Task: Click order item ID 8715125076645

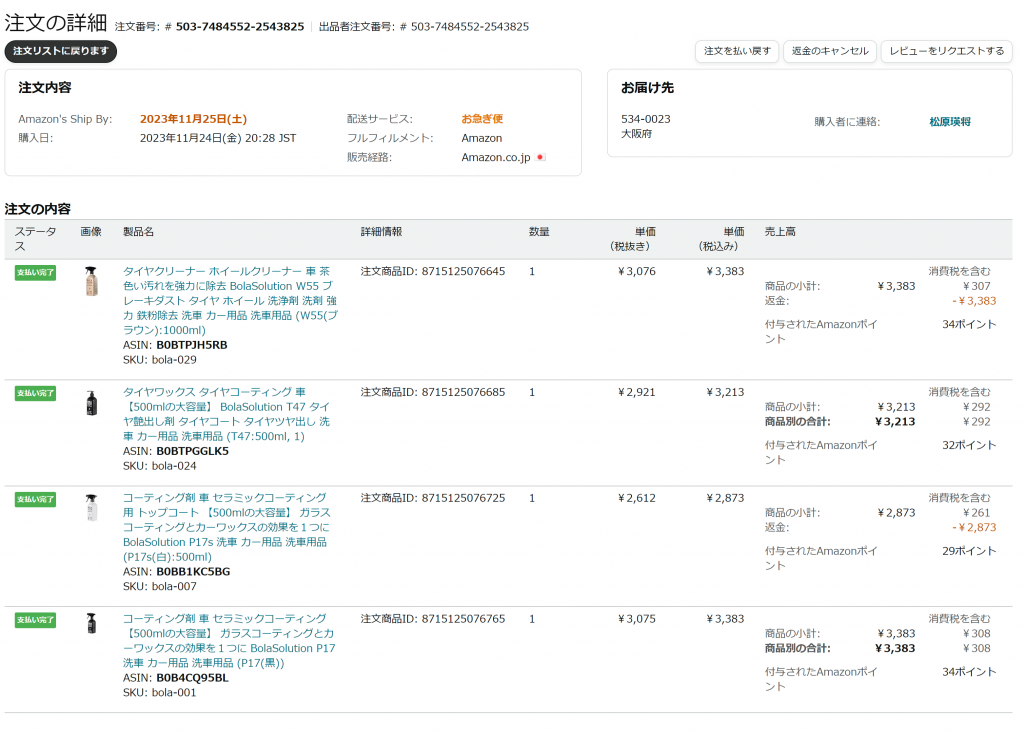Action: tap(463, 272)
